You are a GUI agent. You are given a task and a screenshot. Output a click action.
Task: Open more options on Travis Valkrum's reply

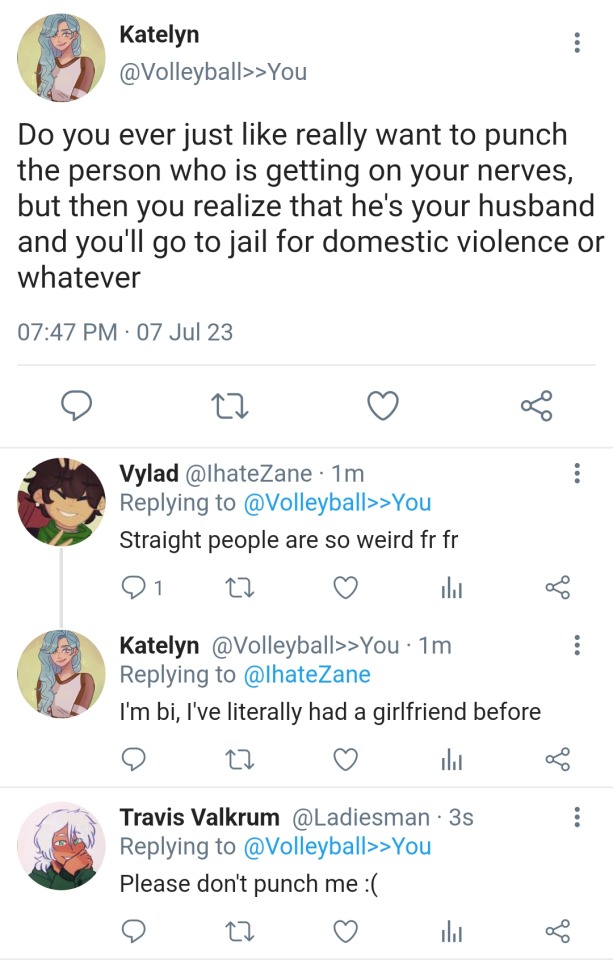click(577, 818)
